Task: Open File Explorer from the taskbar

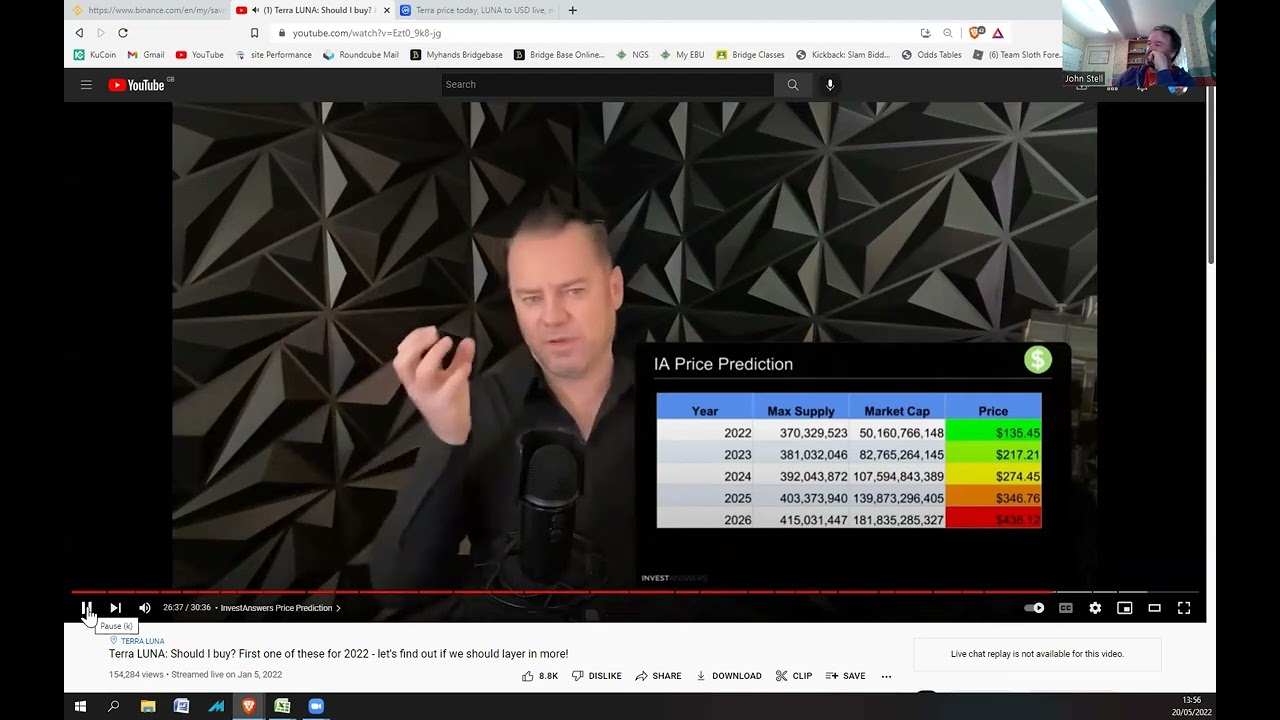Action: [148, 706]
